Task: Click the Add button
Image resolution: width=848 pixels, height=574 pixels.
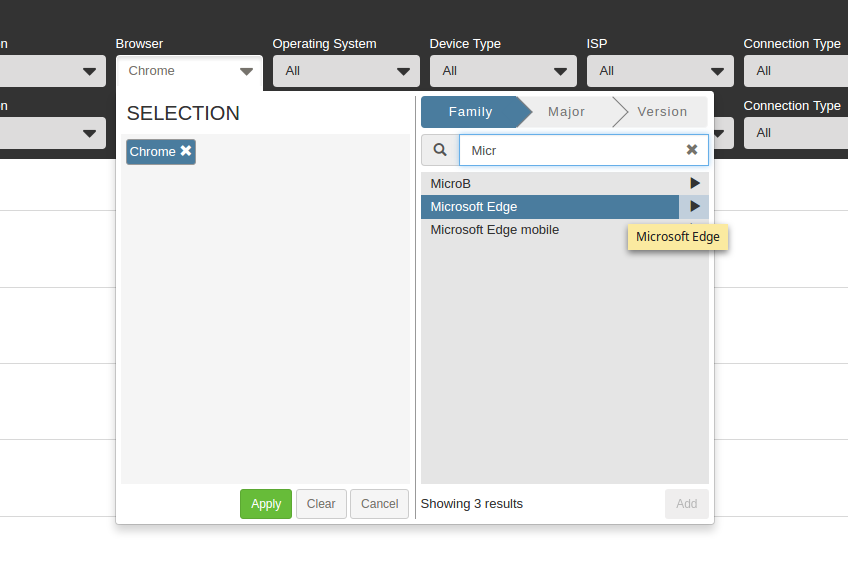Action: click(686, 504)
